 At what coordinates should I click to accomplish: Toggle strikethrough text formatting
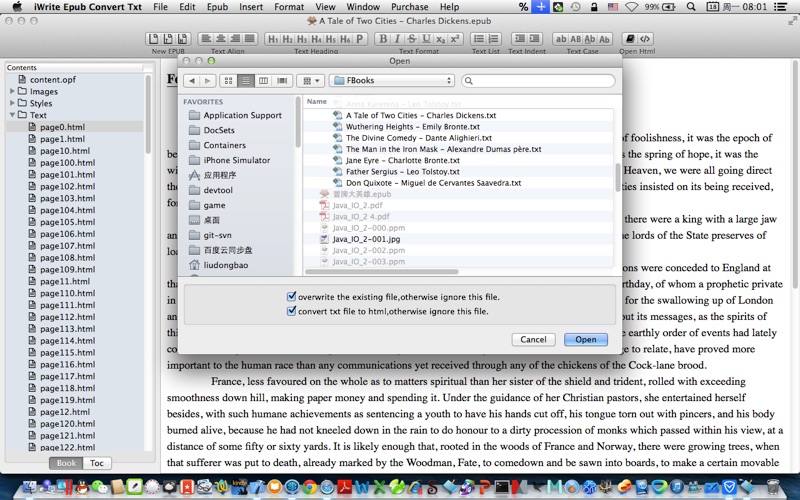[x=412, y=39]
